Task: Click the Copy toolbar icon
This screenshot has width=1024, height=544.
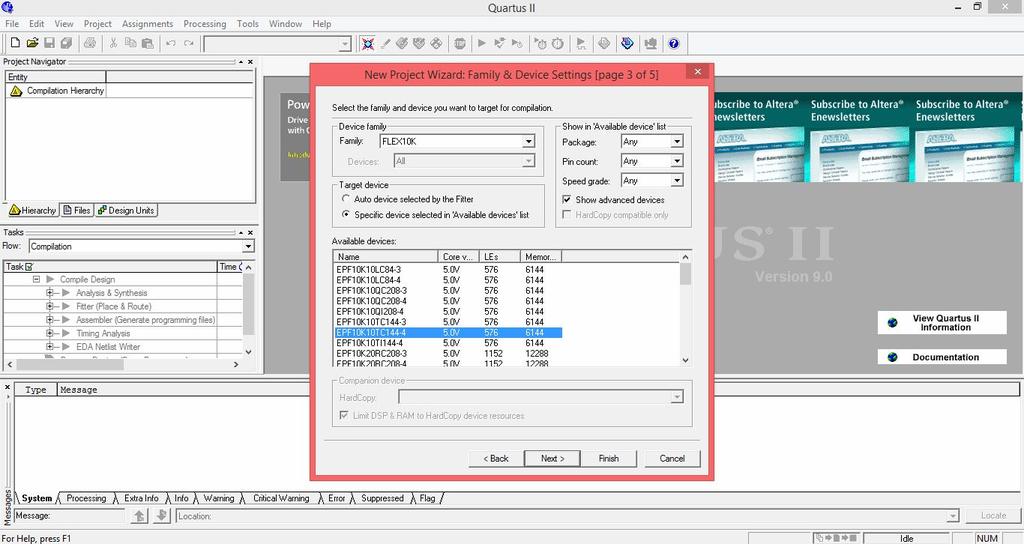Action: [x=130, y=43]
